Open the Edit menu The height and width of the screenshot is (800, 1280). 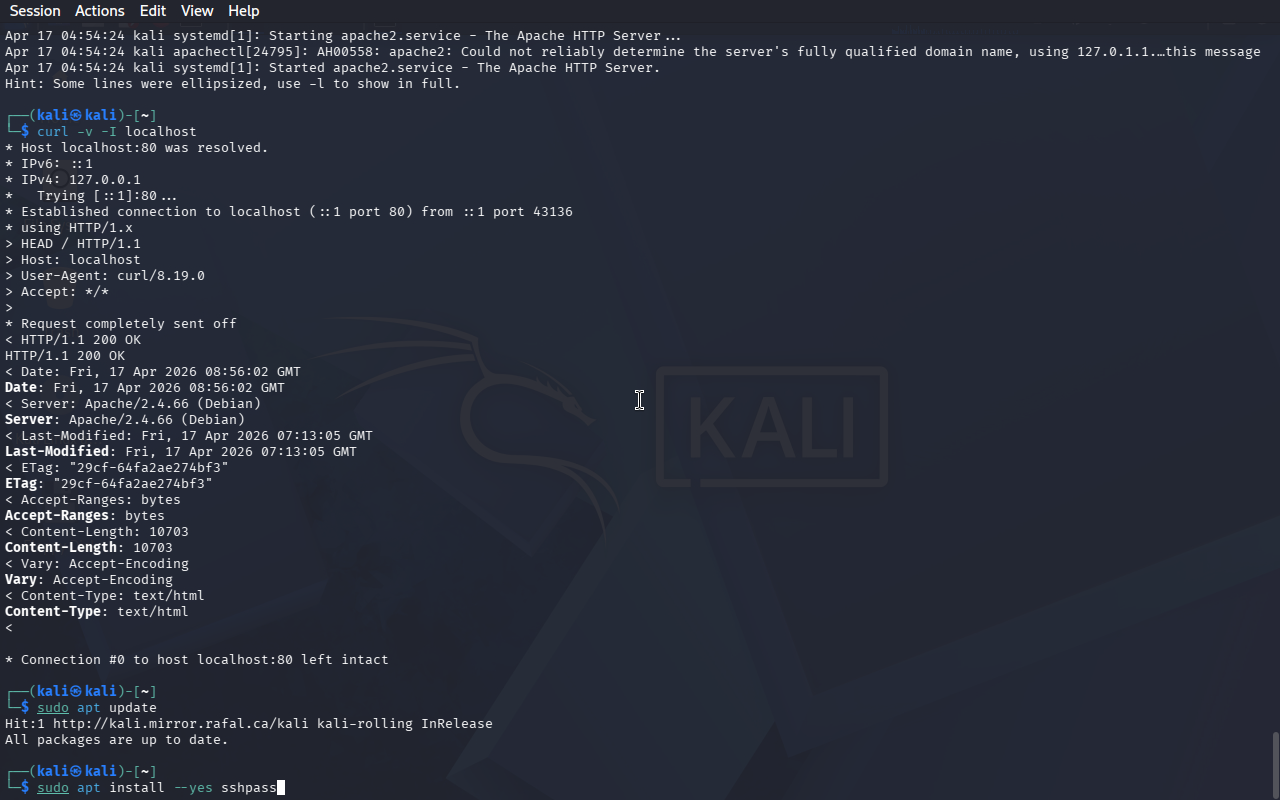pos(153,11)
